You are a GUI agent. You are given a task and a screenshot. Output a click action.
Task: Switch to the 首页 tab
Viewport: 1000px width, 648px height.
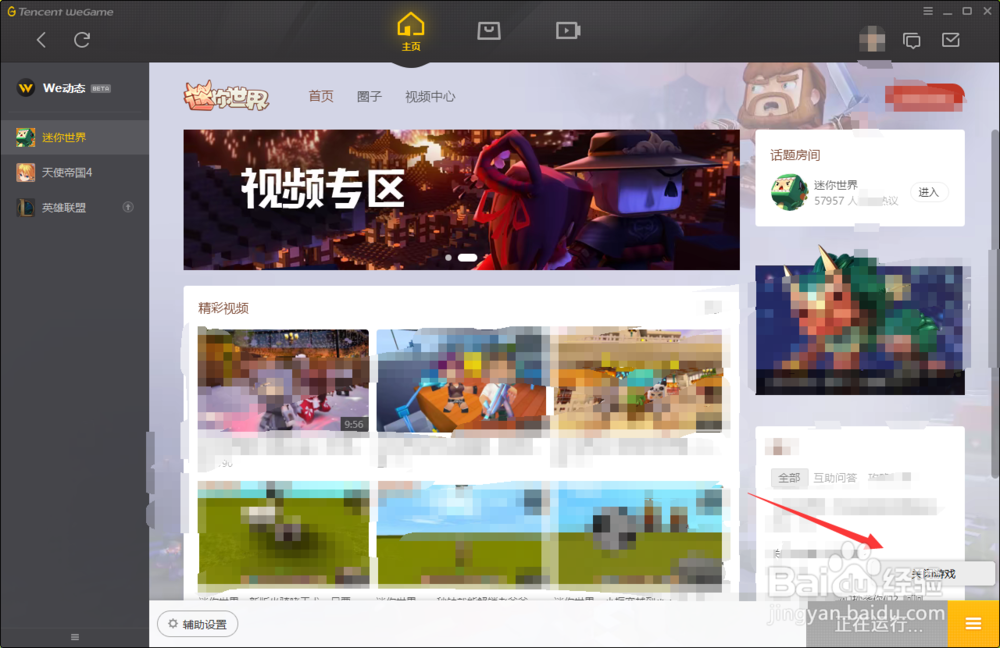tap(321, 96)
